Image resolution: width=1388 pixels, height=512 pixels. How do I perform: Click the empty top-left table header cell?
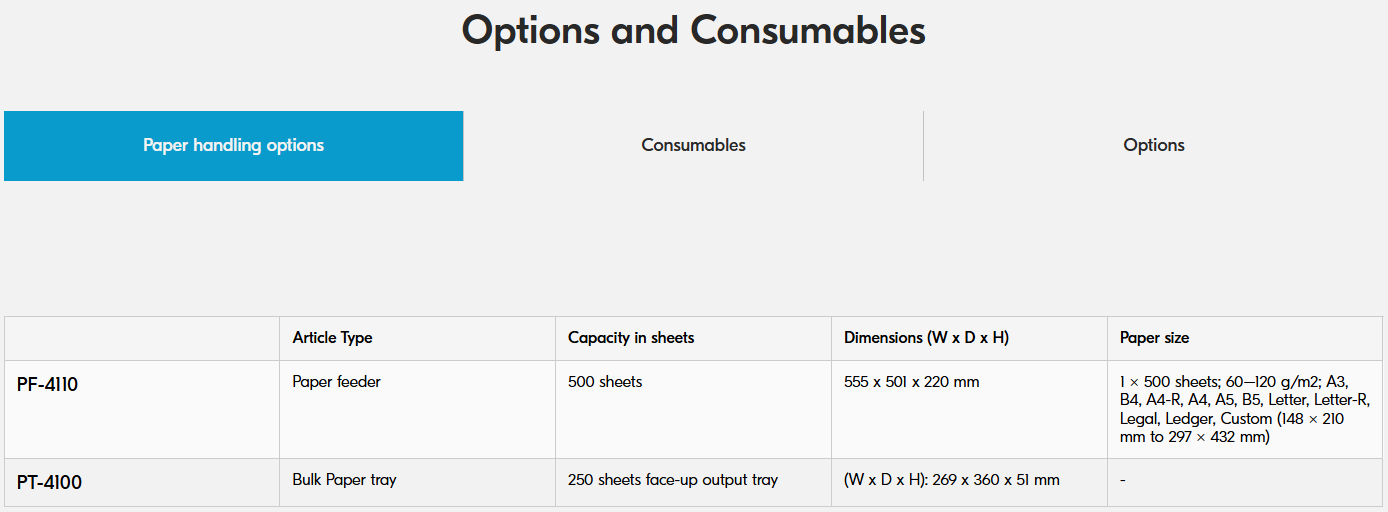142,338
